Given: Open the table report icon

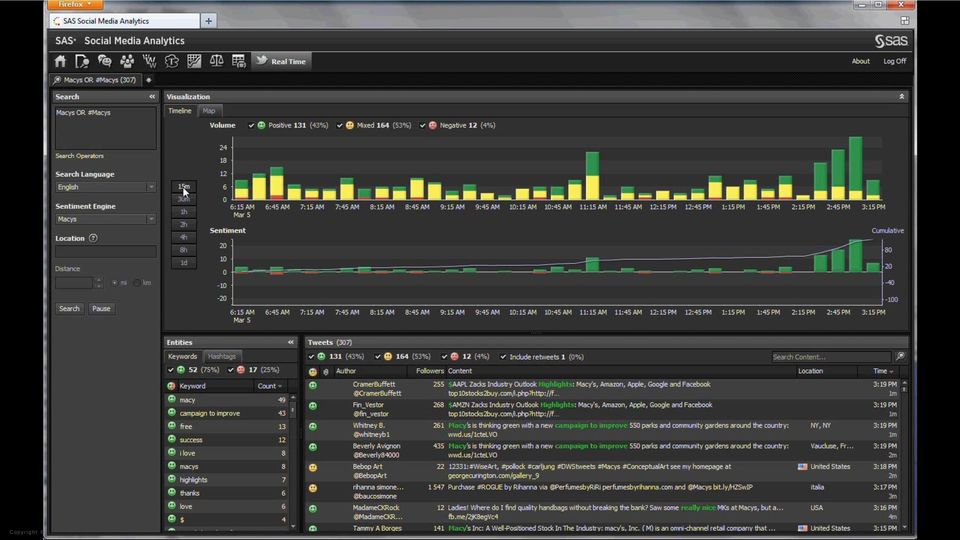Looking at the screenshot, I should point(238,61).
